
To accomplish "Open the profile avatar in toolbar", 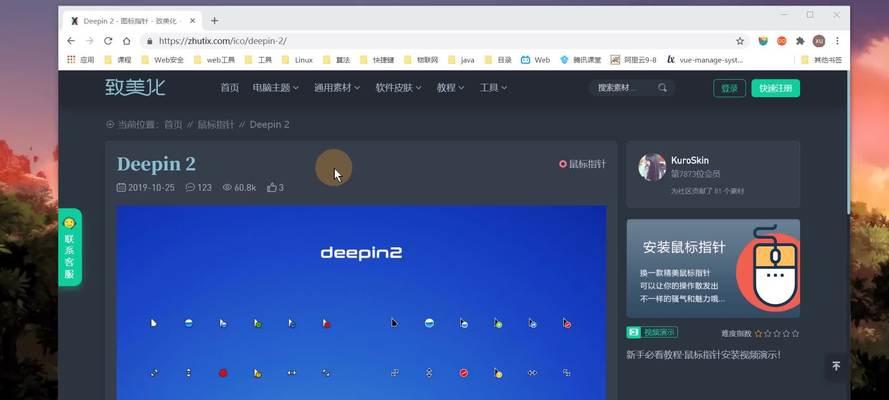I will pos(819,41).
